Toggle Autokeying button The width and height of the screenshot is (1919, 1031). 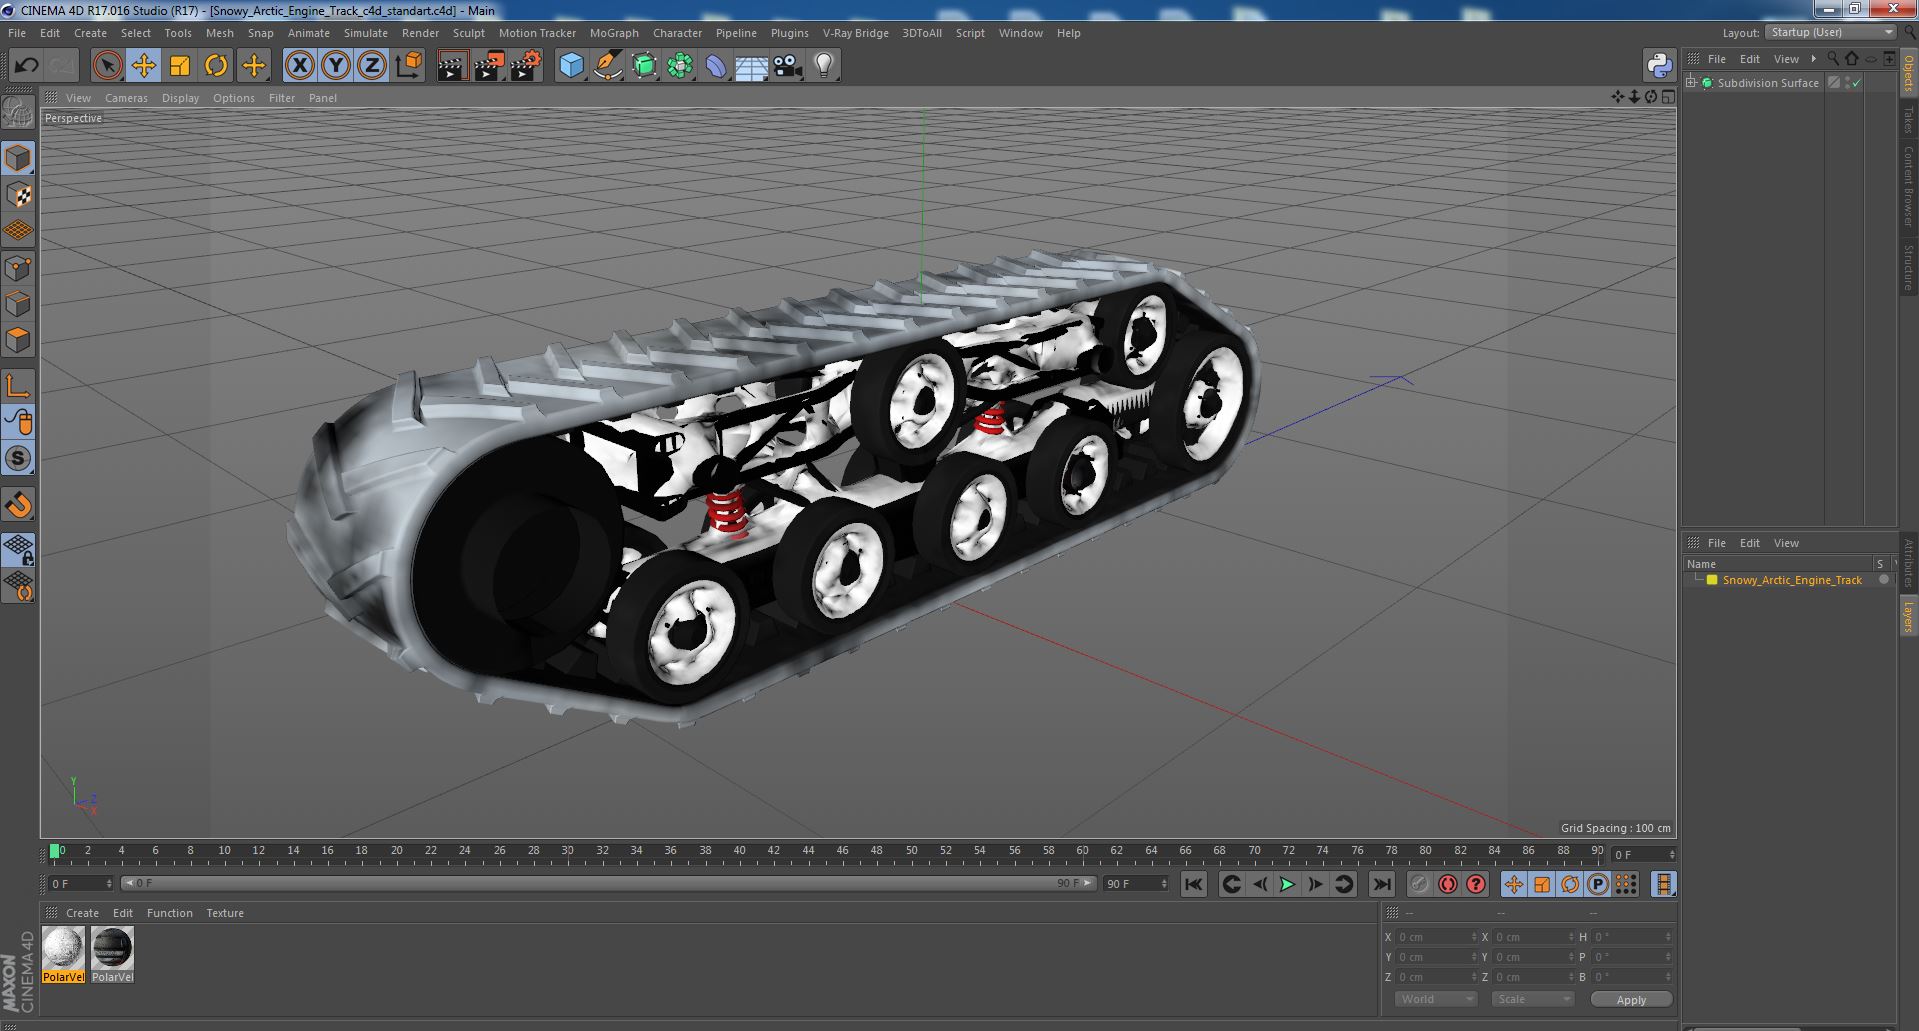(x=1447, y=884)
